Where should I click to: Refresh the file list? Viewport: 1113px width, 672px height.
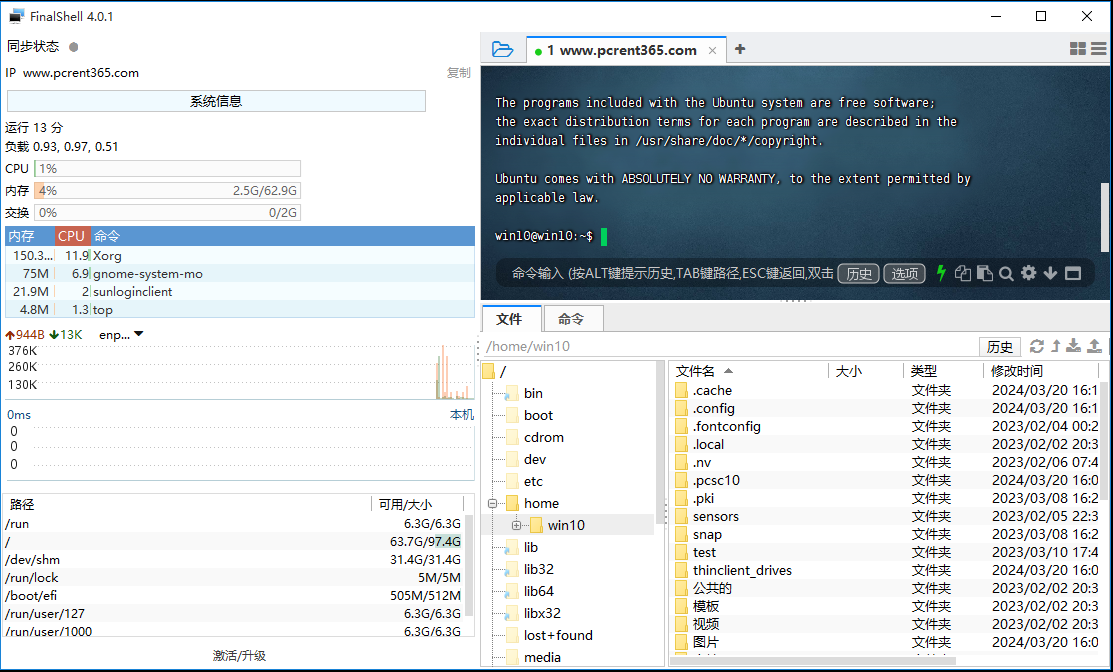tap(1037, 346)
